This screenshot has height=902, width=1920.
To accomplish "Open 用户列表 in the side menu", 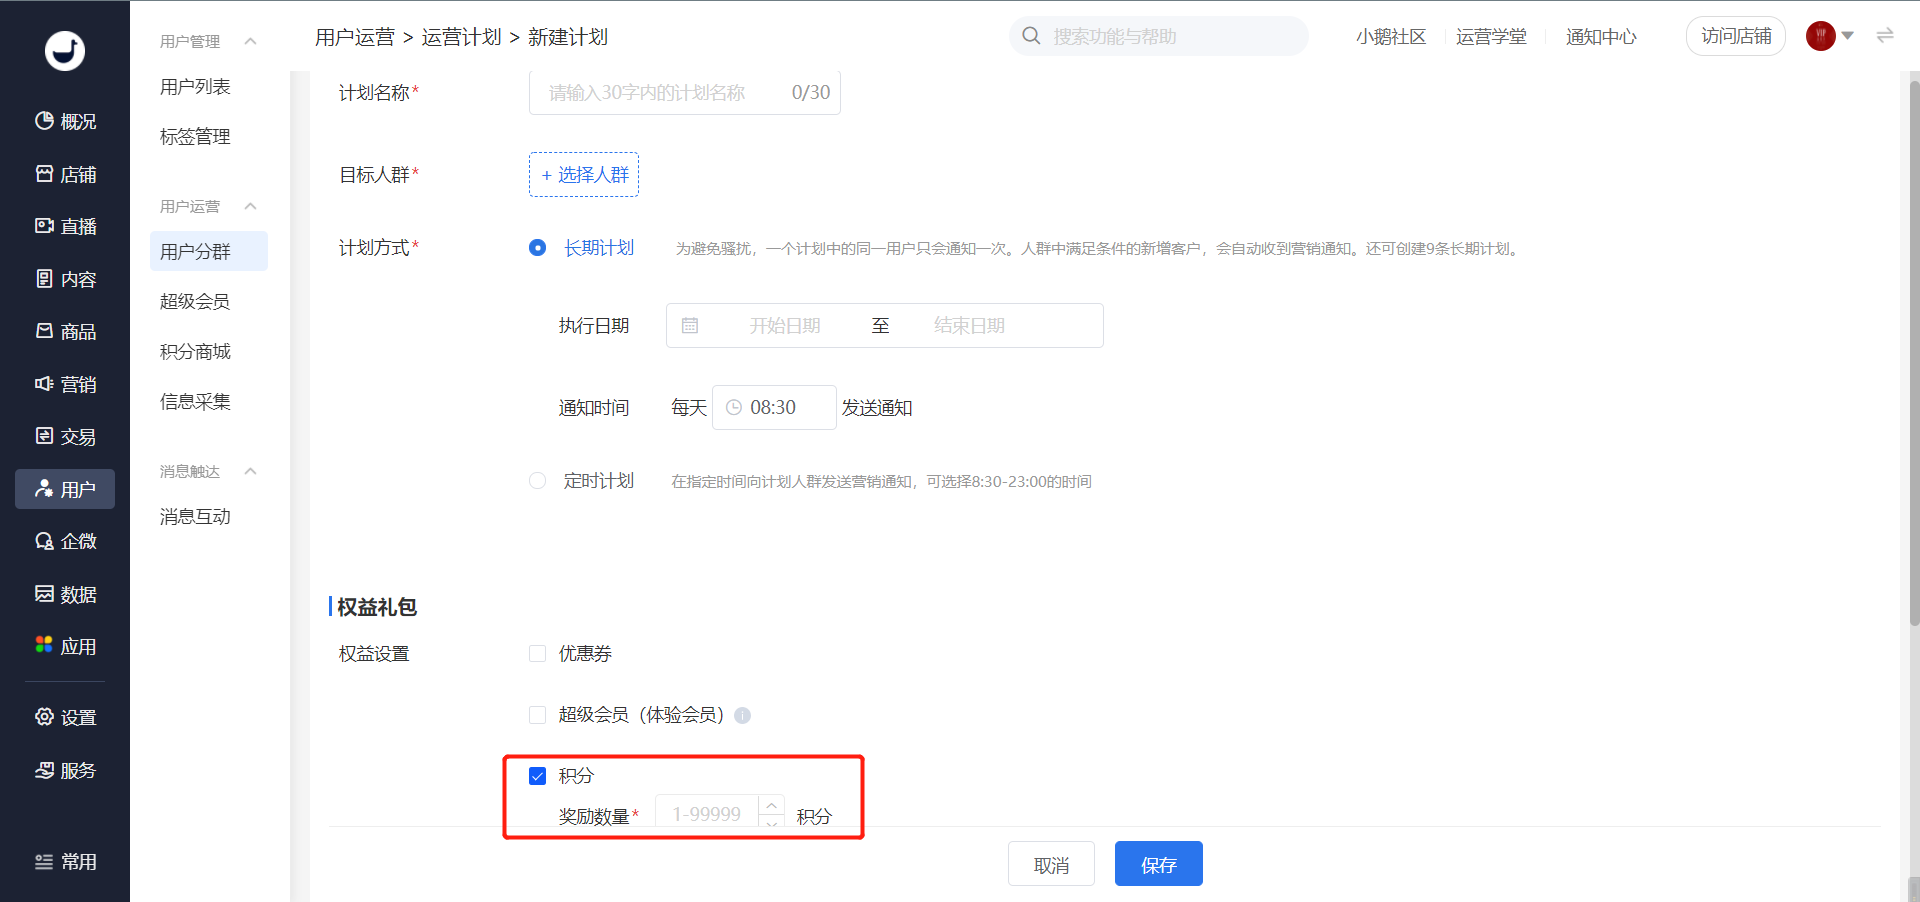I will (x=196, y=87).
